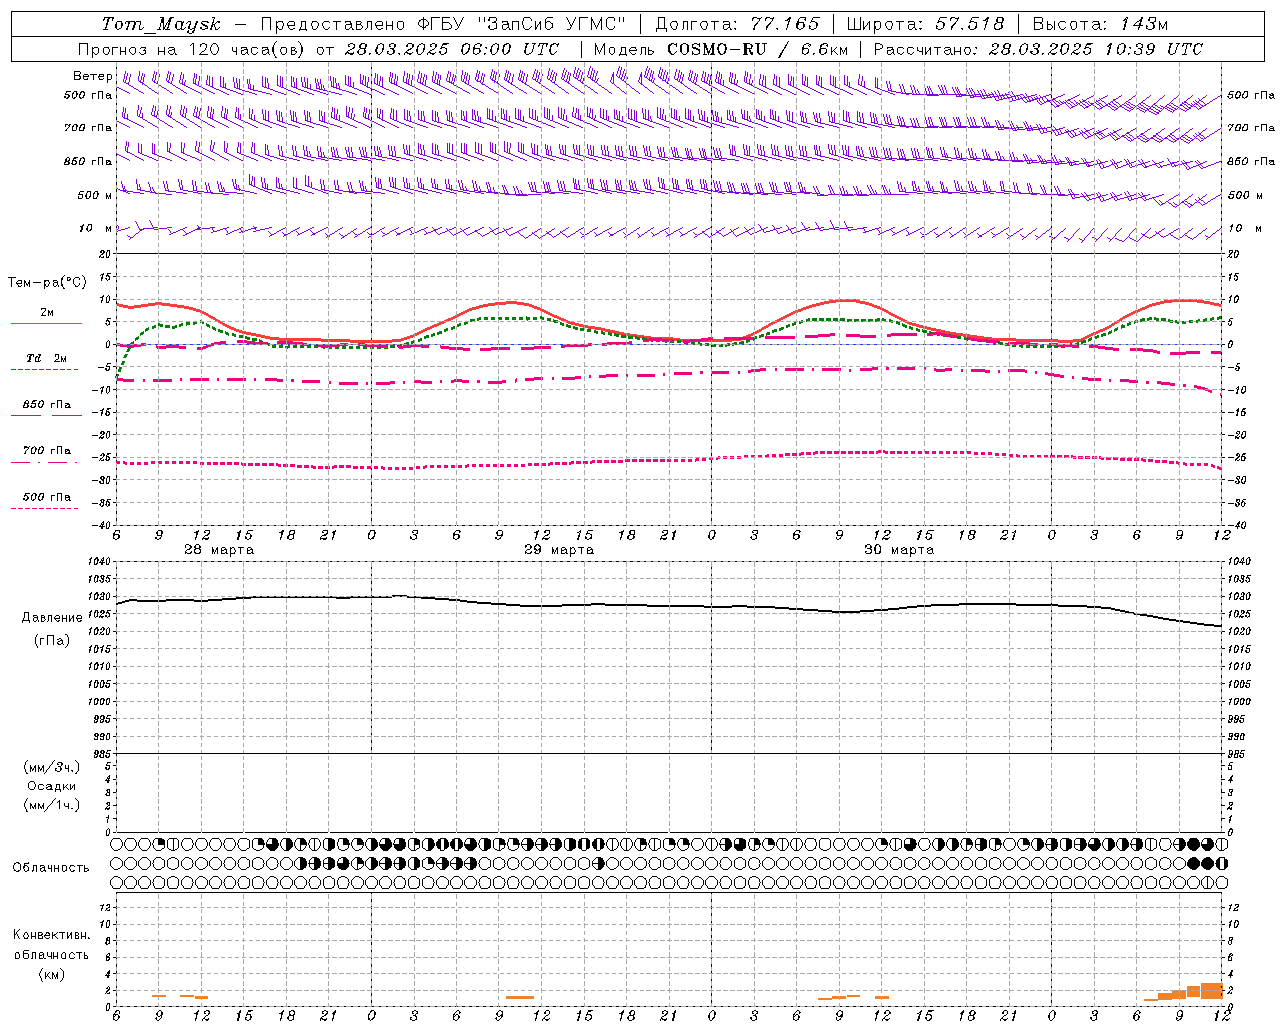Screen dimensions: 1280x1024
Task: Click the Высота: 143м value
Action: (1100, 24)
